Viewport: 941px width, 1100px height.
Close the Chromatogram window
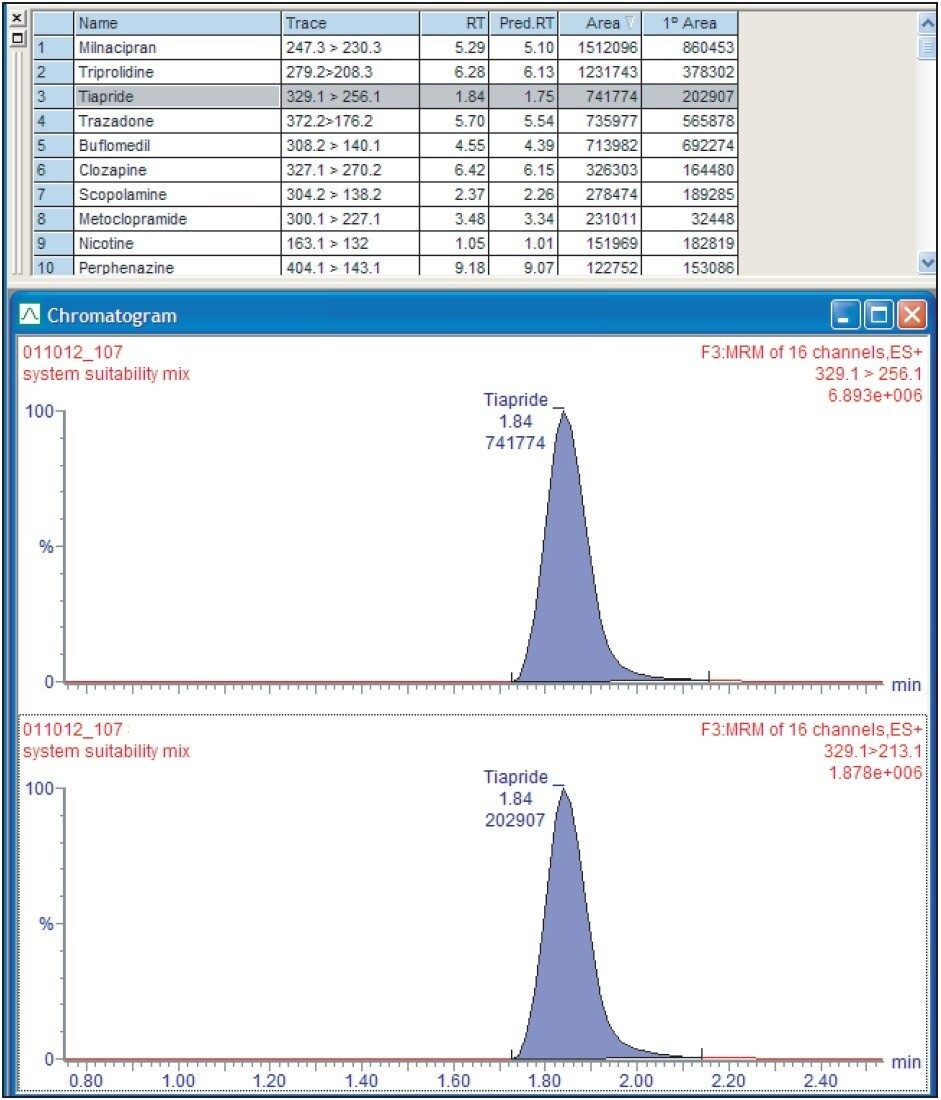(912, 314)
